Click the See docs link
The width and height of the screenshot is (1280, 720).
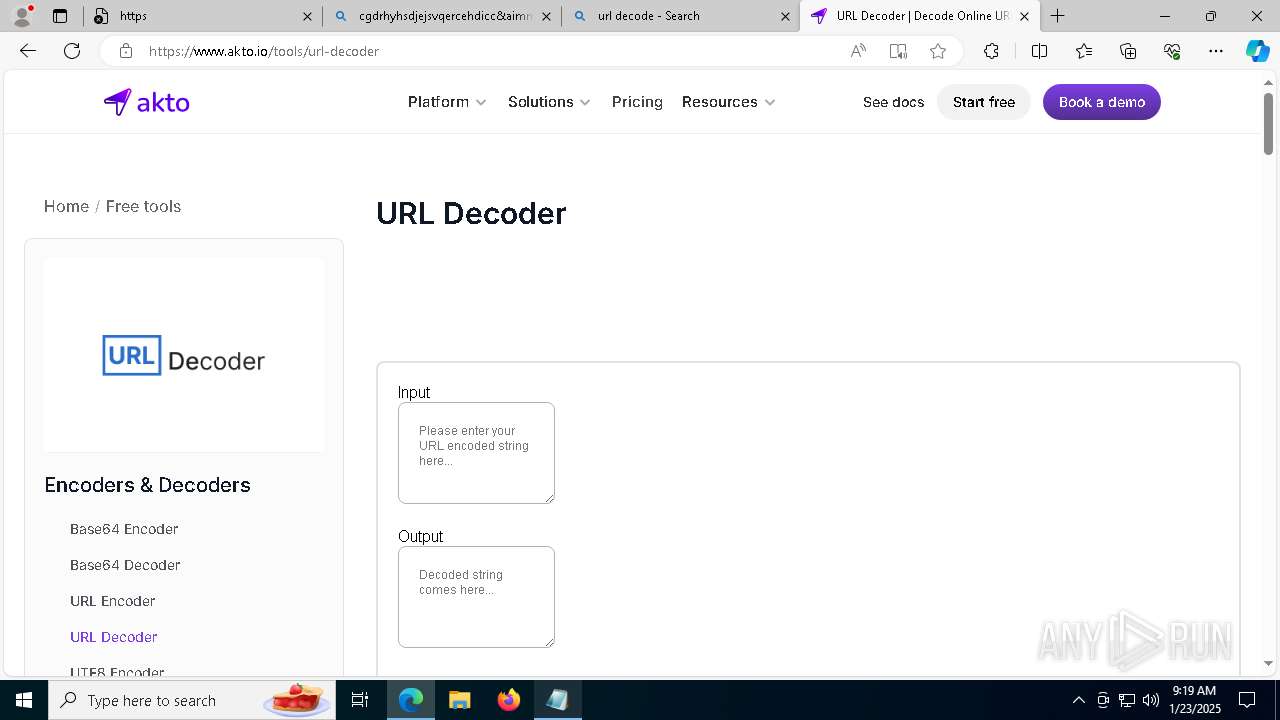[x=893, y=102]
